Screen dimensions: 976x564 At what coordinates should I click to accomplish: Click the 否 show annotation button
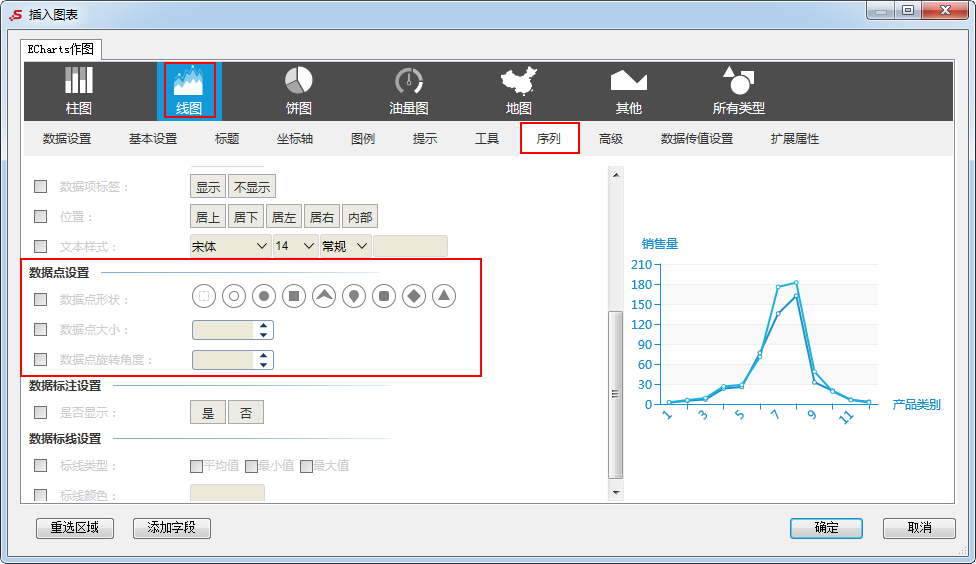(246, 412)
